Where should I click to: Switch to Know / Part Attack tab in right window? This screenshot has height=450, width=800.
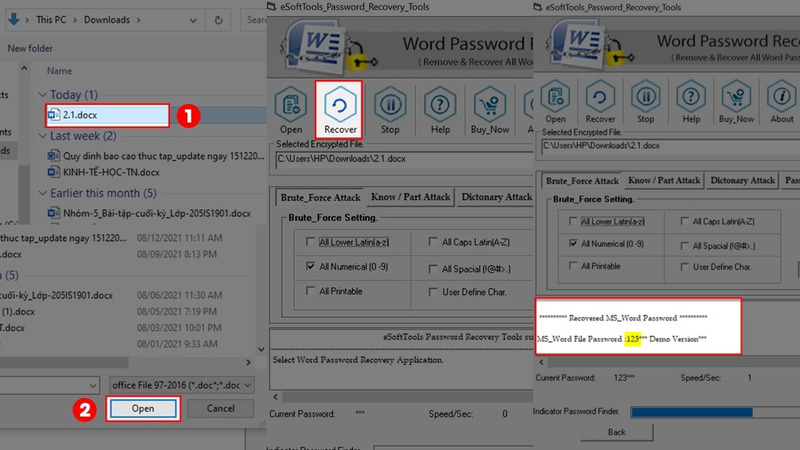click(664, 180)
